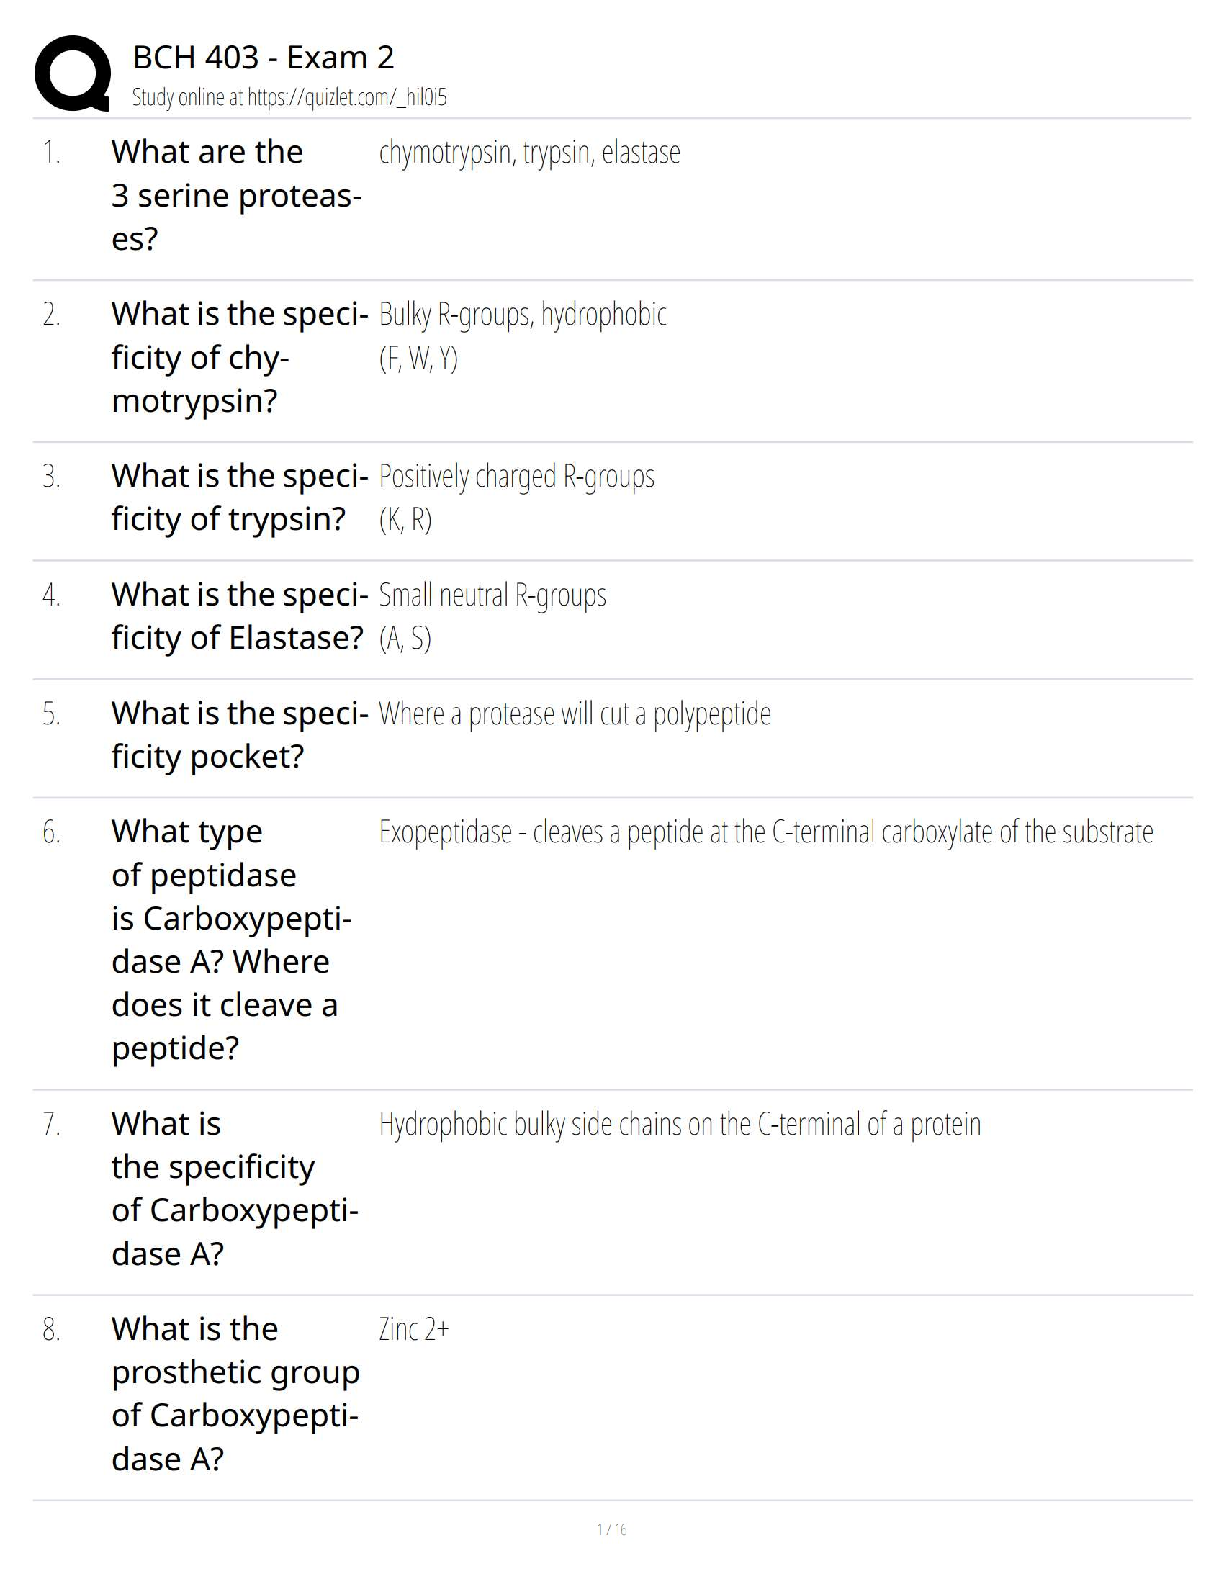Select question 7 on Carboxypeptidase A specificity

[234, 1188]
